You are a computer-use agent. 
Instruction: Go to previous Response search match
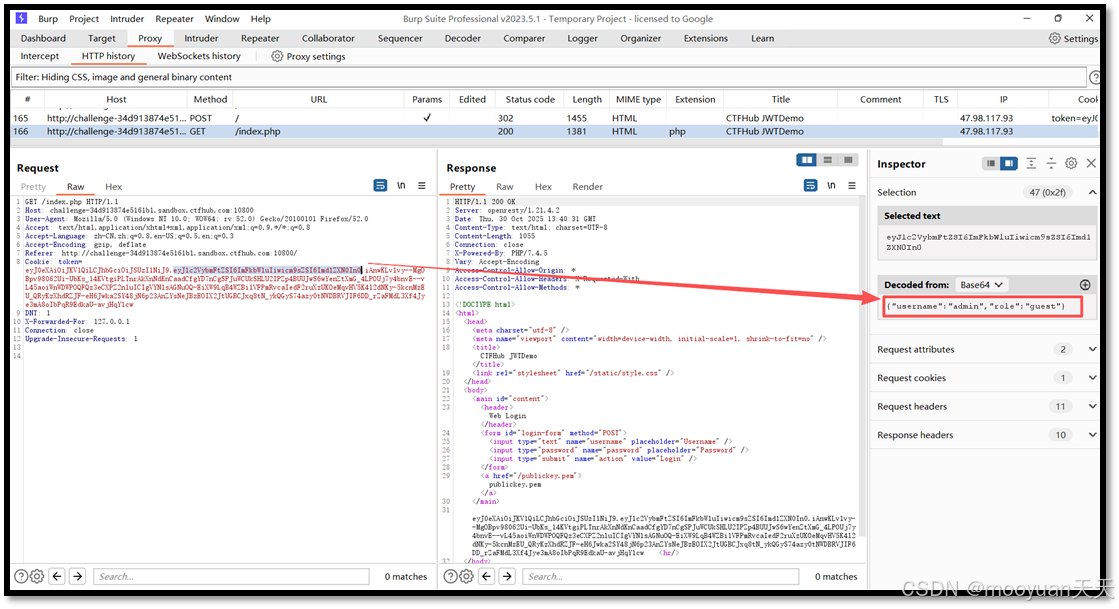point(487,576)
